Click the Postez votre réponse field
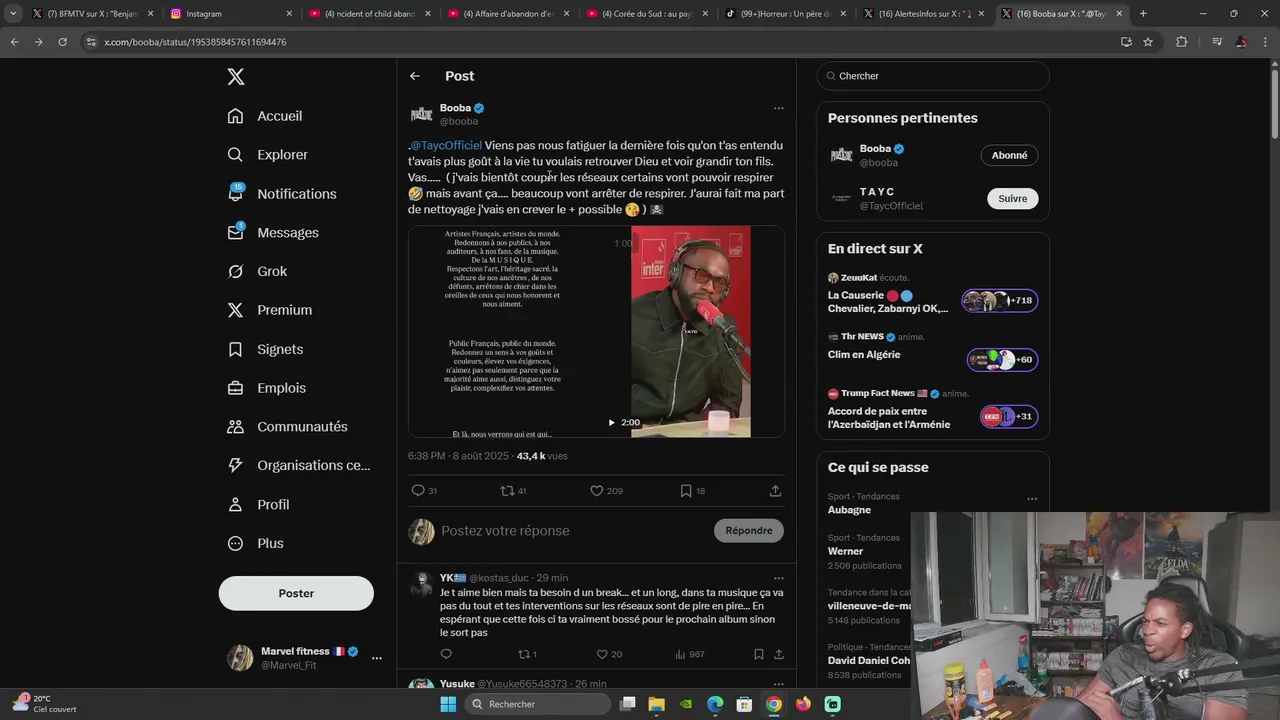 [572, 531]
